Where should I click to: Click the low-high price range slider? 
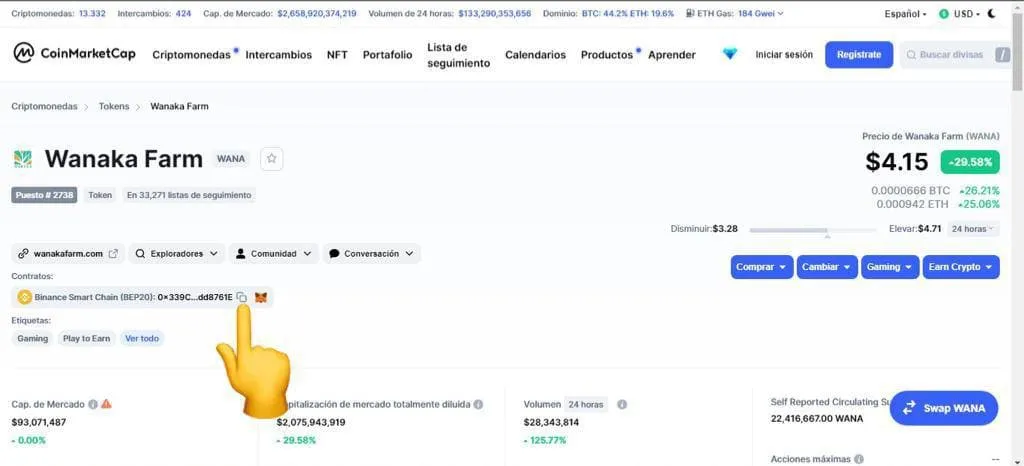[812, 230]
